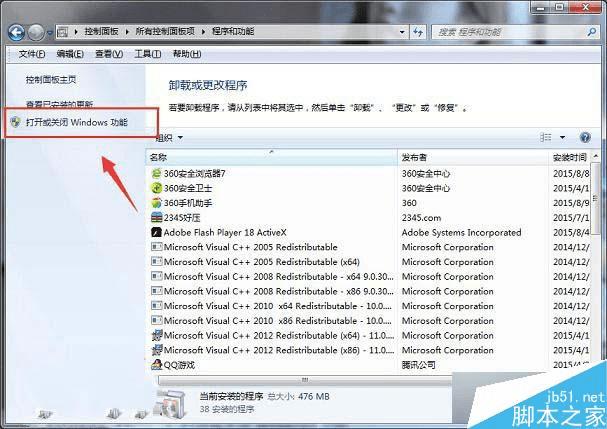607x429 pixels.
Task: Click the search magnifier icon
Action: (592, 32)
